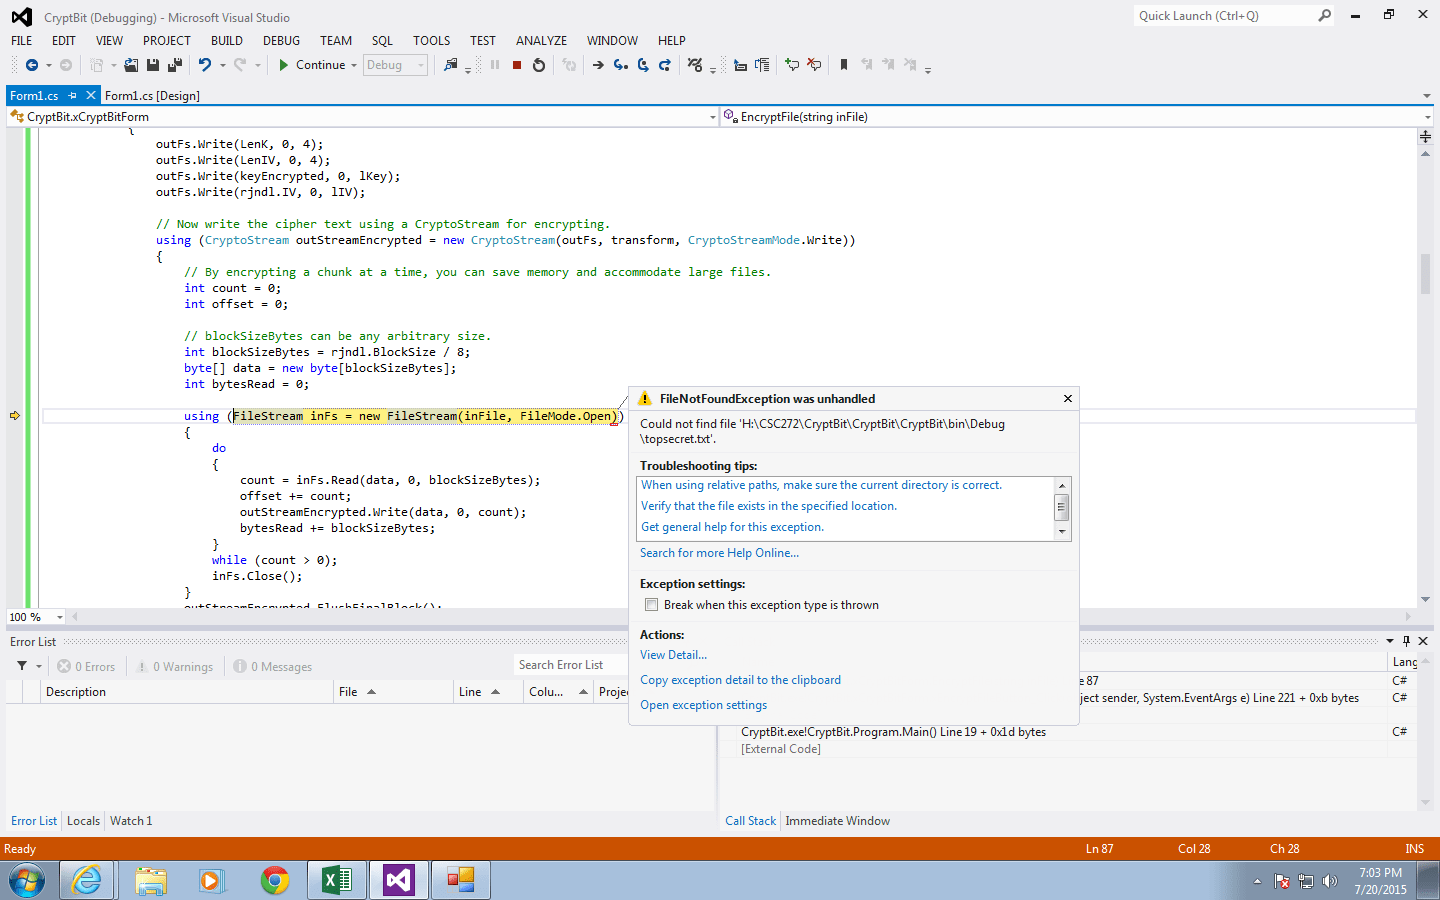Open the Continue button dropdown arrow

354,65
